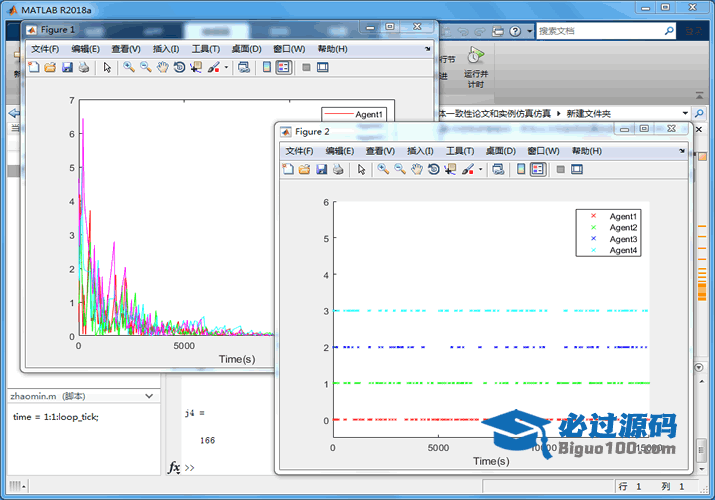Click Insert Colorbar icon in Figure 1
The image size is (715, 500).
267,67
